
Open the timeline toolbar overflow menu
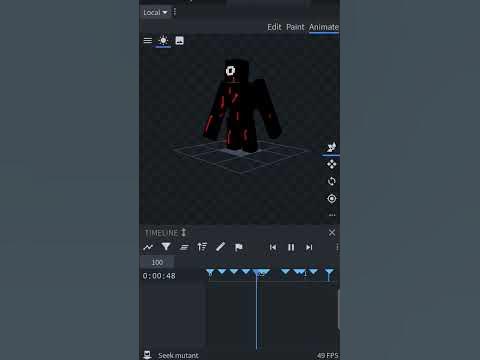[337, 247]
